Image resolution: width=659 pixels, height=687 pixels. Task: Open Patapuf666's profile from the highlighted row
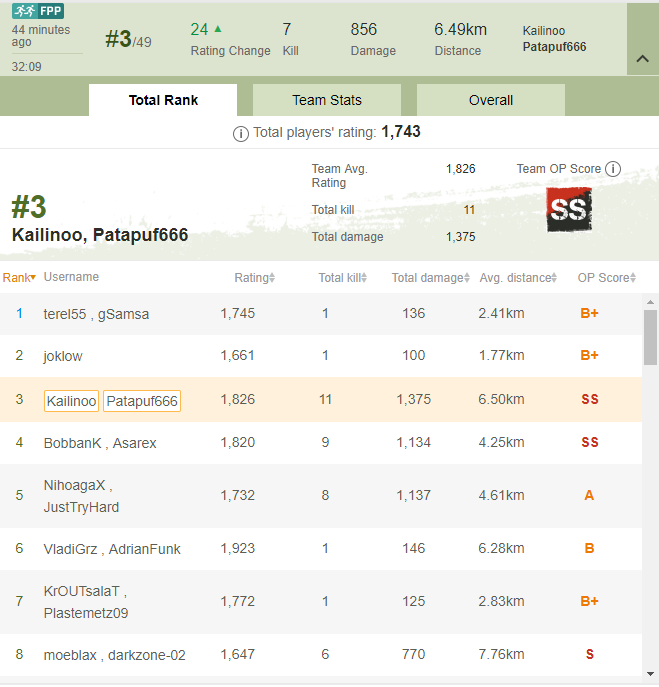(142, 401)
